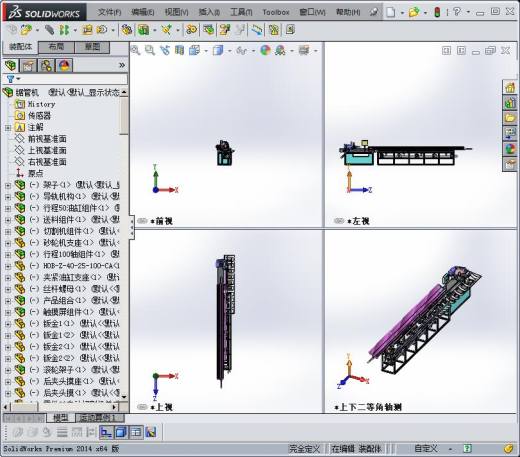
Task: Toggle the link icon beside 左视 view label
Action: (339, 221)
